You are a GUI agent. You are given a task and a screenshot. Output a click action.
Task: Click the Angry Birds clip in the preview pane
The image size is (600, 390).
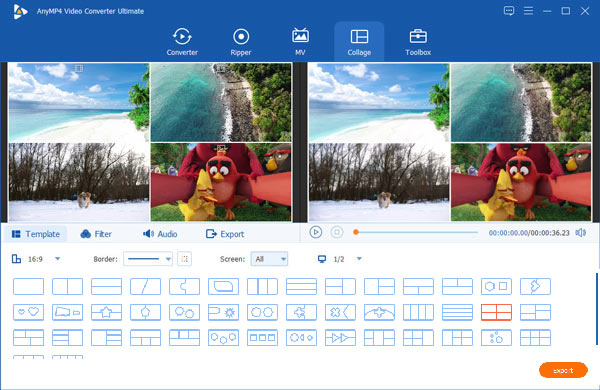pyautogui.click(x=521, y=182)
